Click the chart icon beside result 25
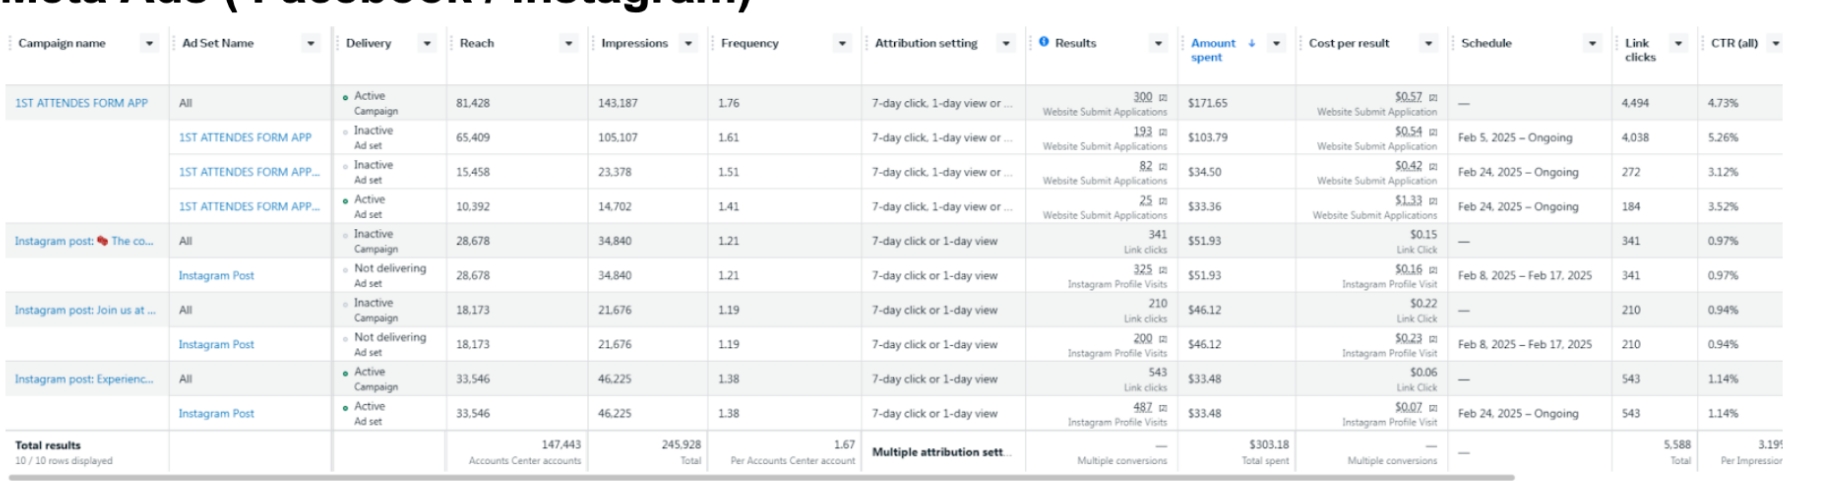 (x=1162, y=201)
